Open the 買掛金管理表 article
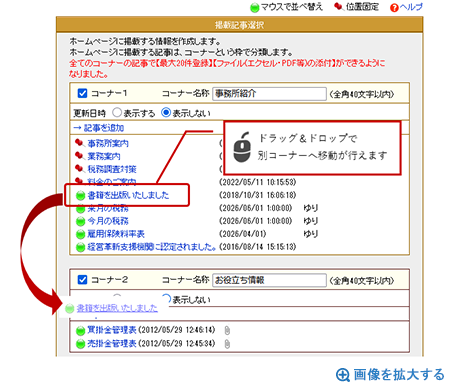The height and width of the screenshot is (386, 450). (x=112, y=330)
